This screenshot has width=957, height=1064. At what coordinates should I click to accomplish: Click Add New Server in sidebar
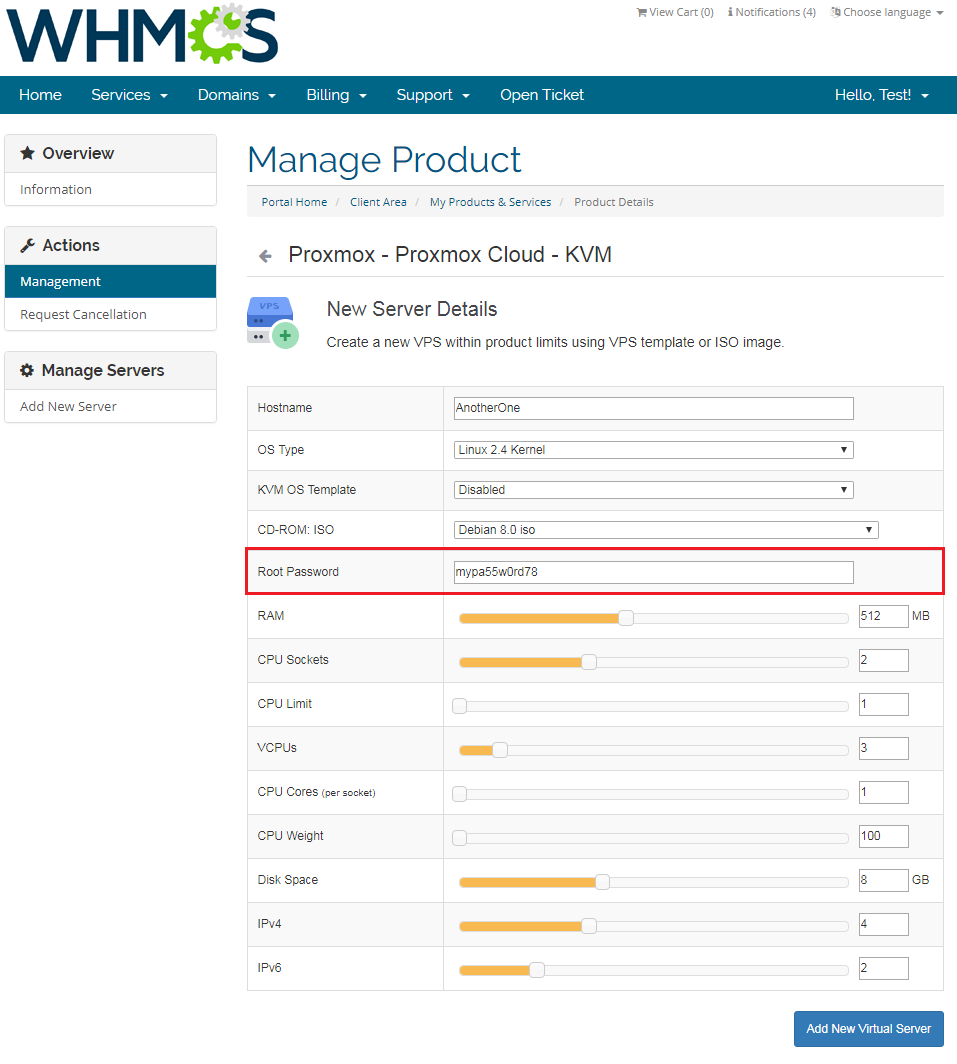[111, 406]
